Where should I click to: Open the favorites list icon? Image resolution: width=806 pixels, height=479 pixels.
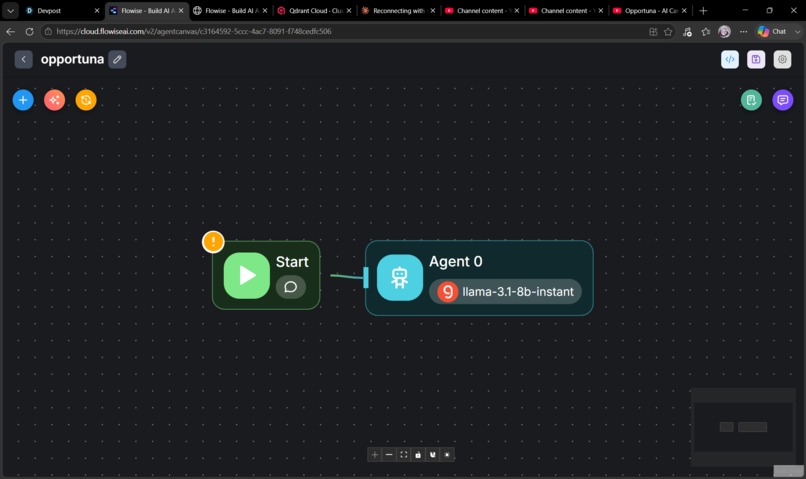pyautogui.click(x=706, y=32)
